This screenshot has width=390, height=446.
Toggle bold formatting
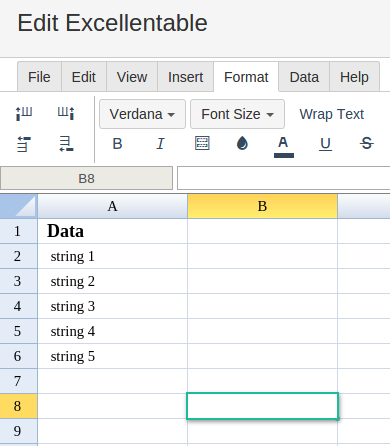pos(117,144)
